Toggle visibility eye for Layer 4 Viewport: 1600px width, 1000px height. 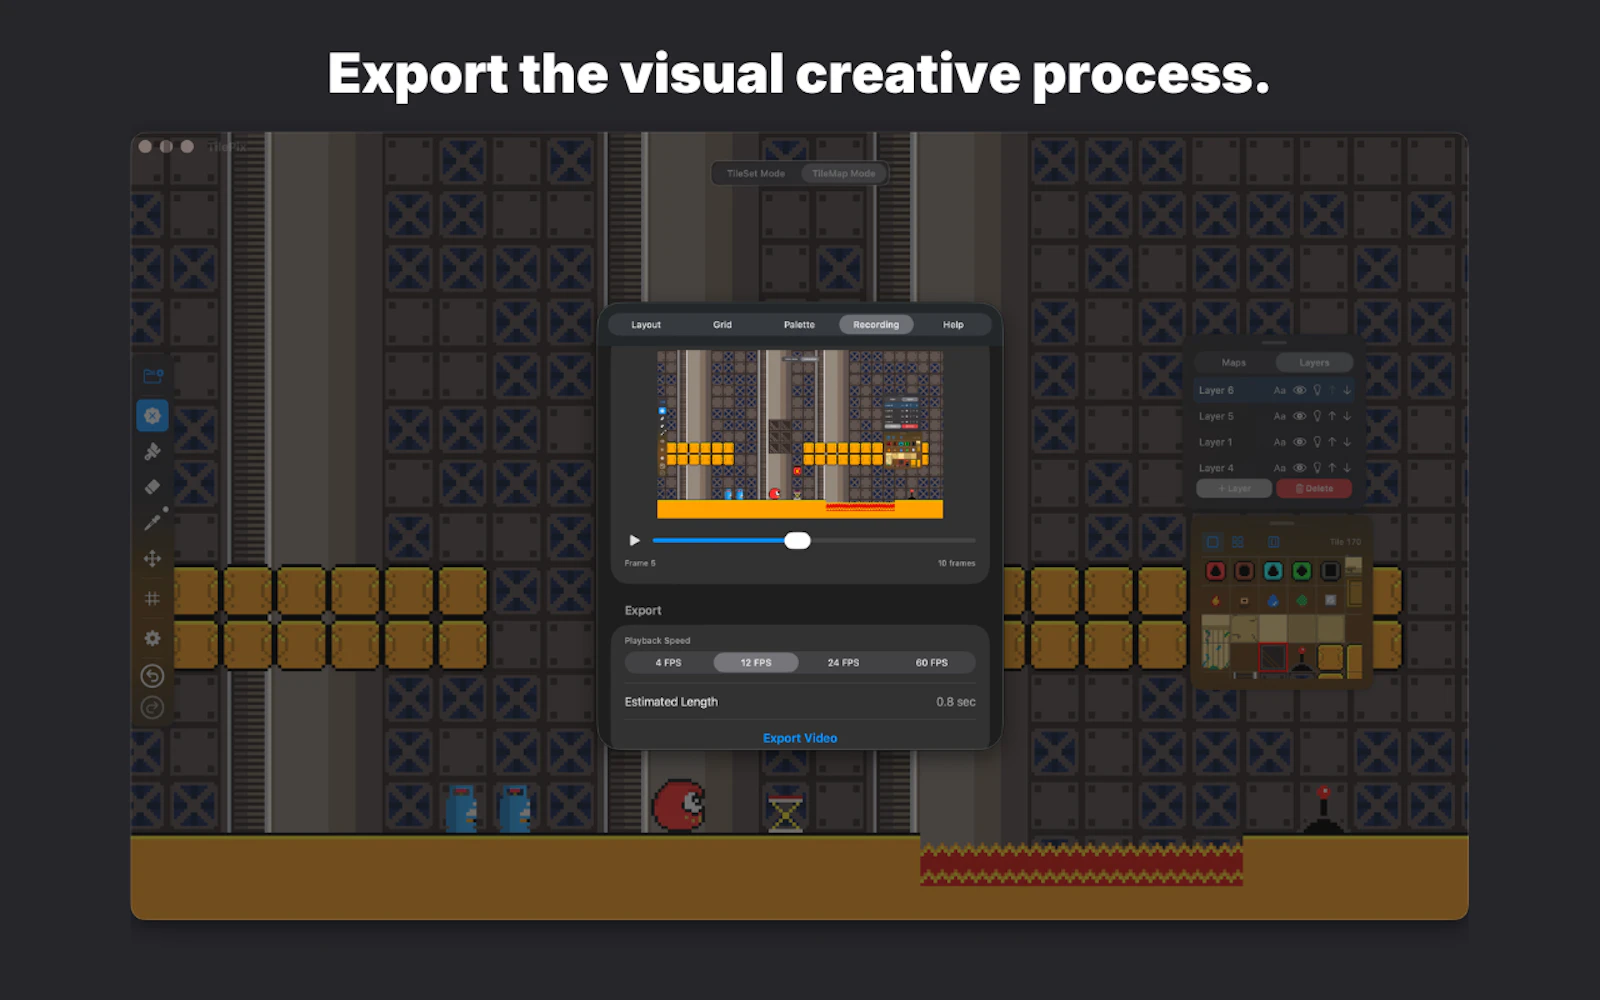click(1300, 468)
